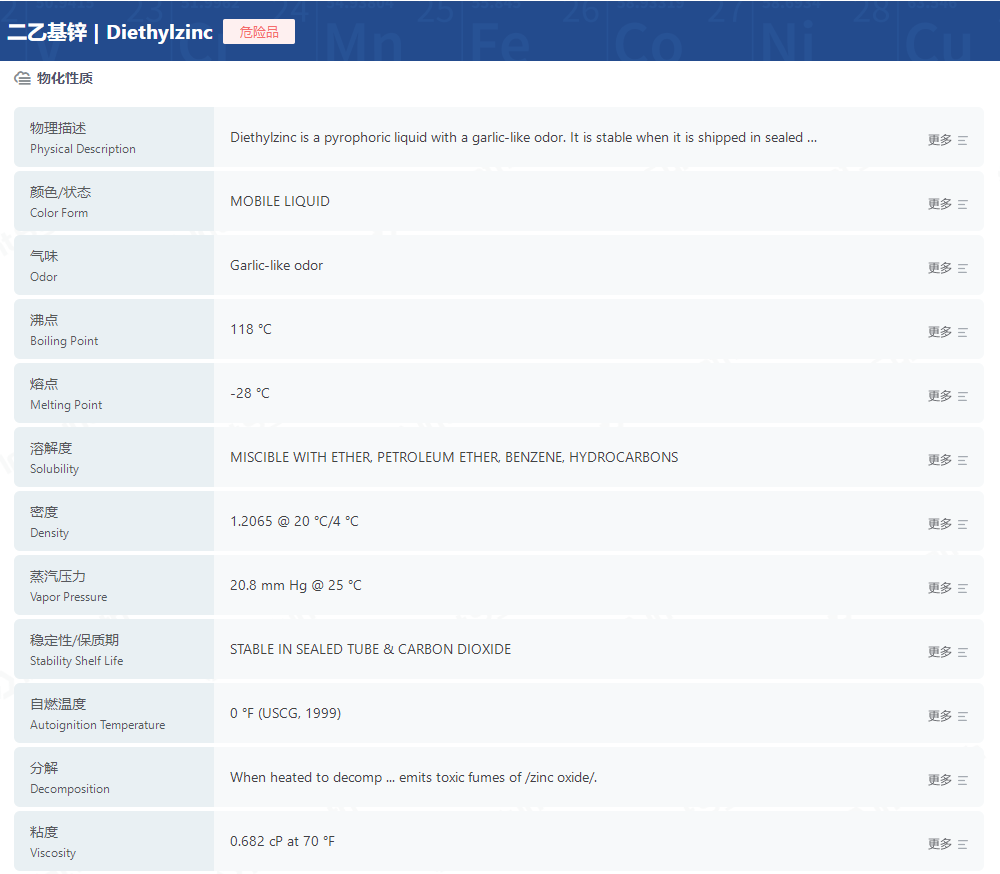The height and width of the screenshot is (874, 1000).
Task: Select the 密度 Density label
Action: [x=49, y=522]
